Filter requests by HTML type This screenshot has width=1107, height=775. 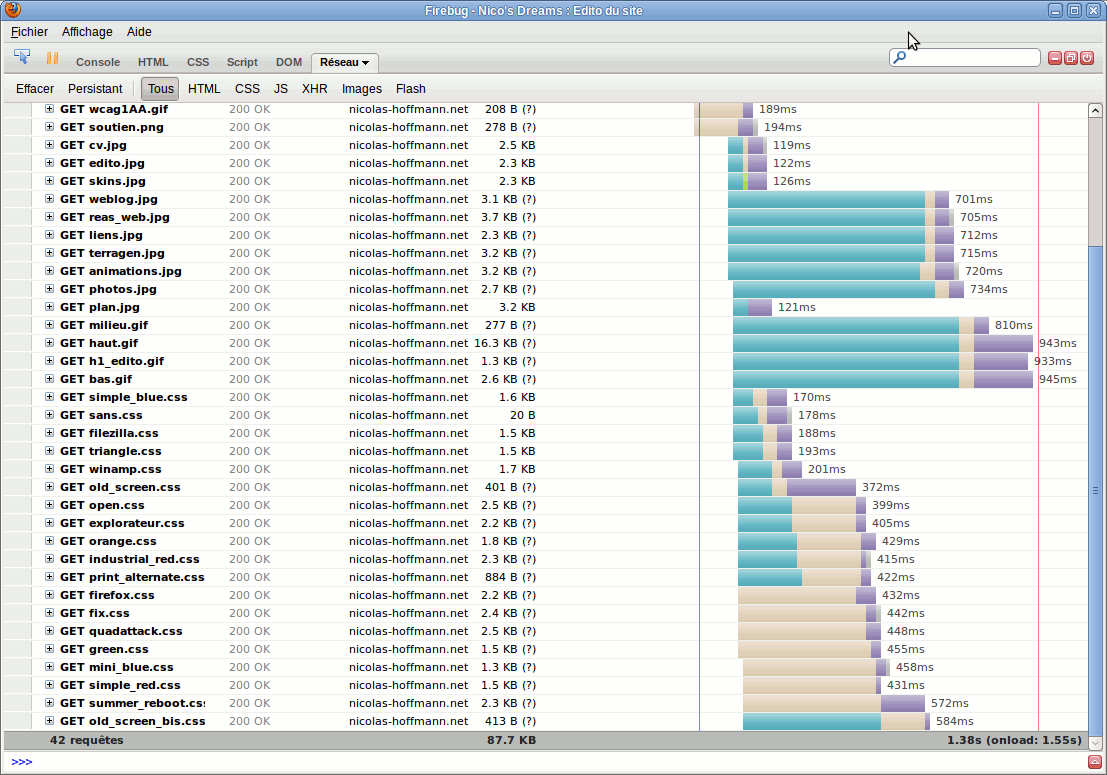coord(204,89)
